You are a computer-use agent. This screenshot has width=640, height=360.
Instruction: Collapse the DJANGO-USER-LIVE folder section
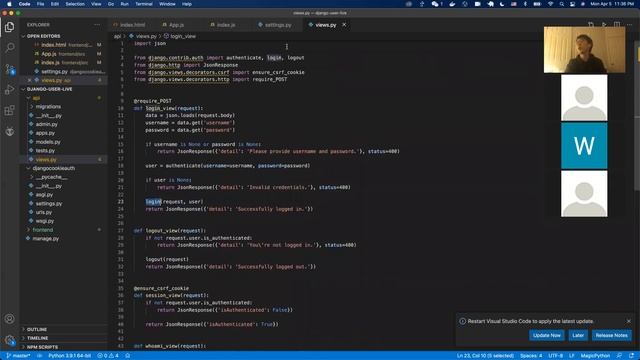49,89
